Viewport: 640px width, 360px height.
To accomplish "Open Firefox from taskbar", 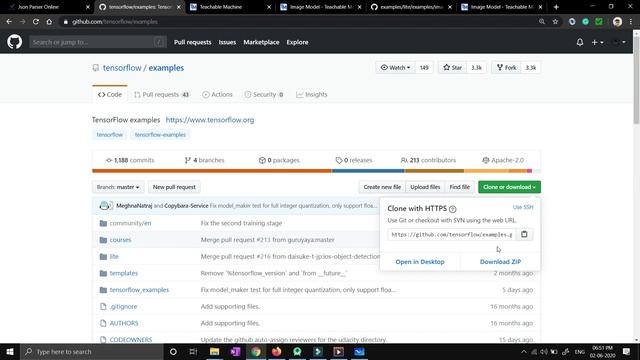I will click(276, 351).
